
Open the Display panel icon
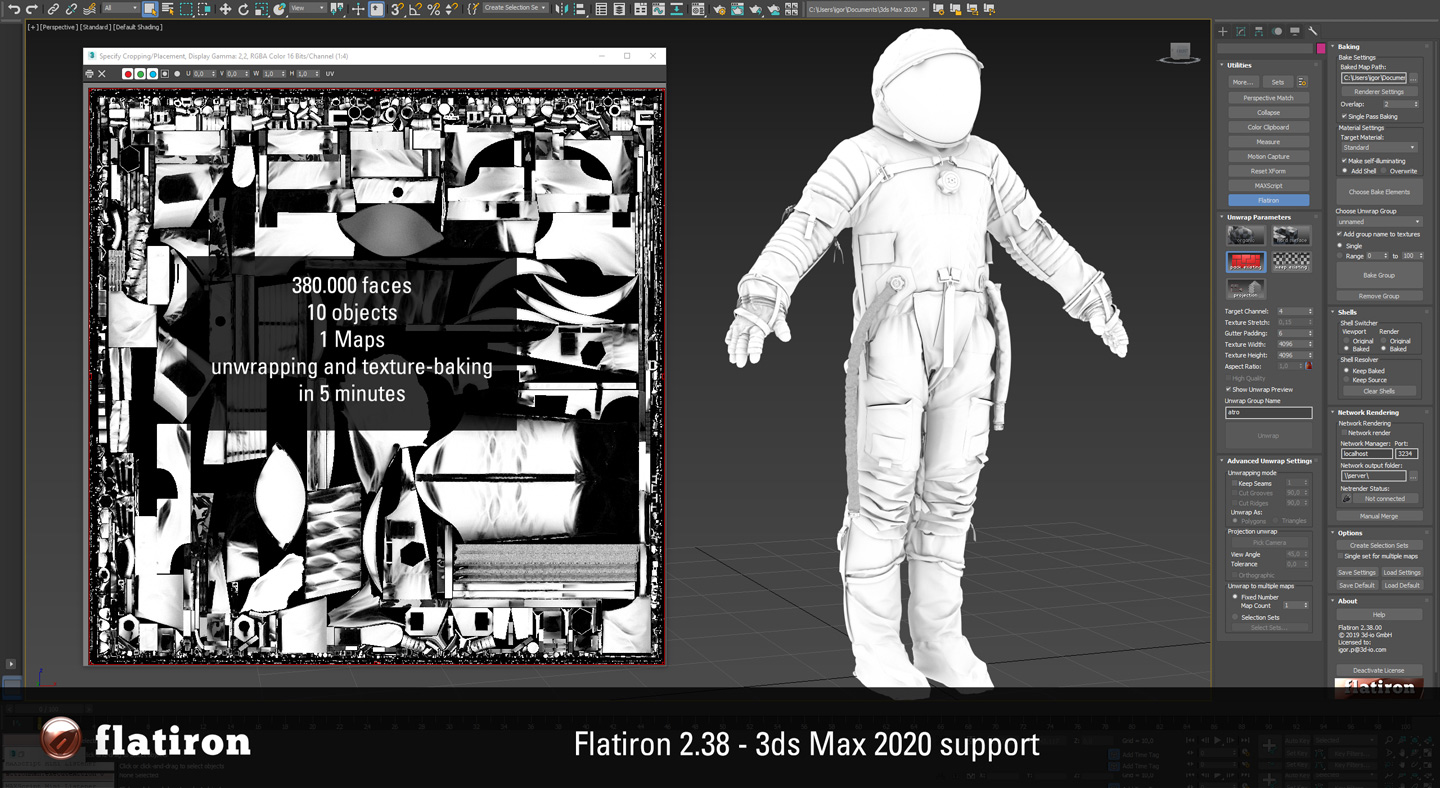(1295, 31)
